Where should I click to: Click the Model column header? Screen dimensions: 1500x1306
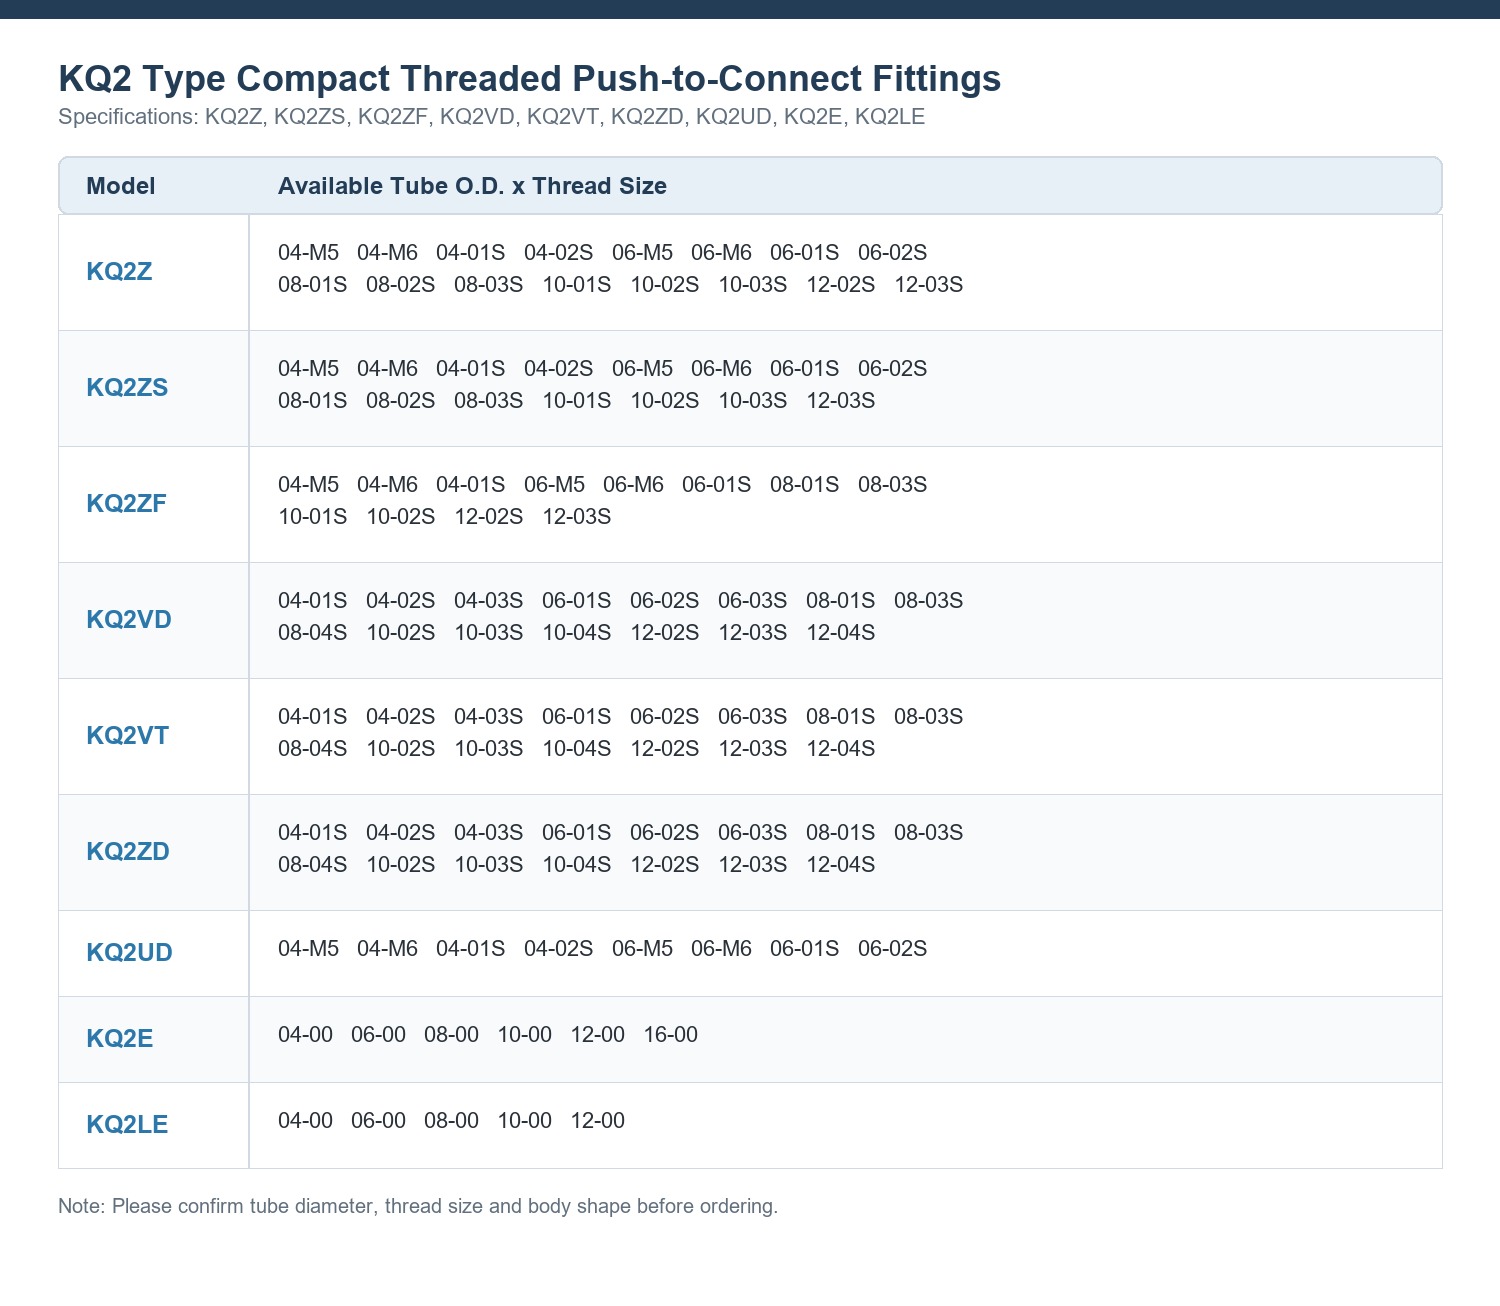121,186
